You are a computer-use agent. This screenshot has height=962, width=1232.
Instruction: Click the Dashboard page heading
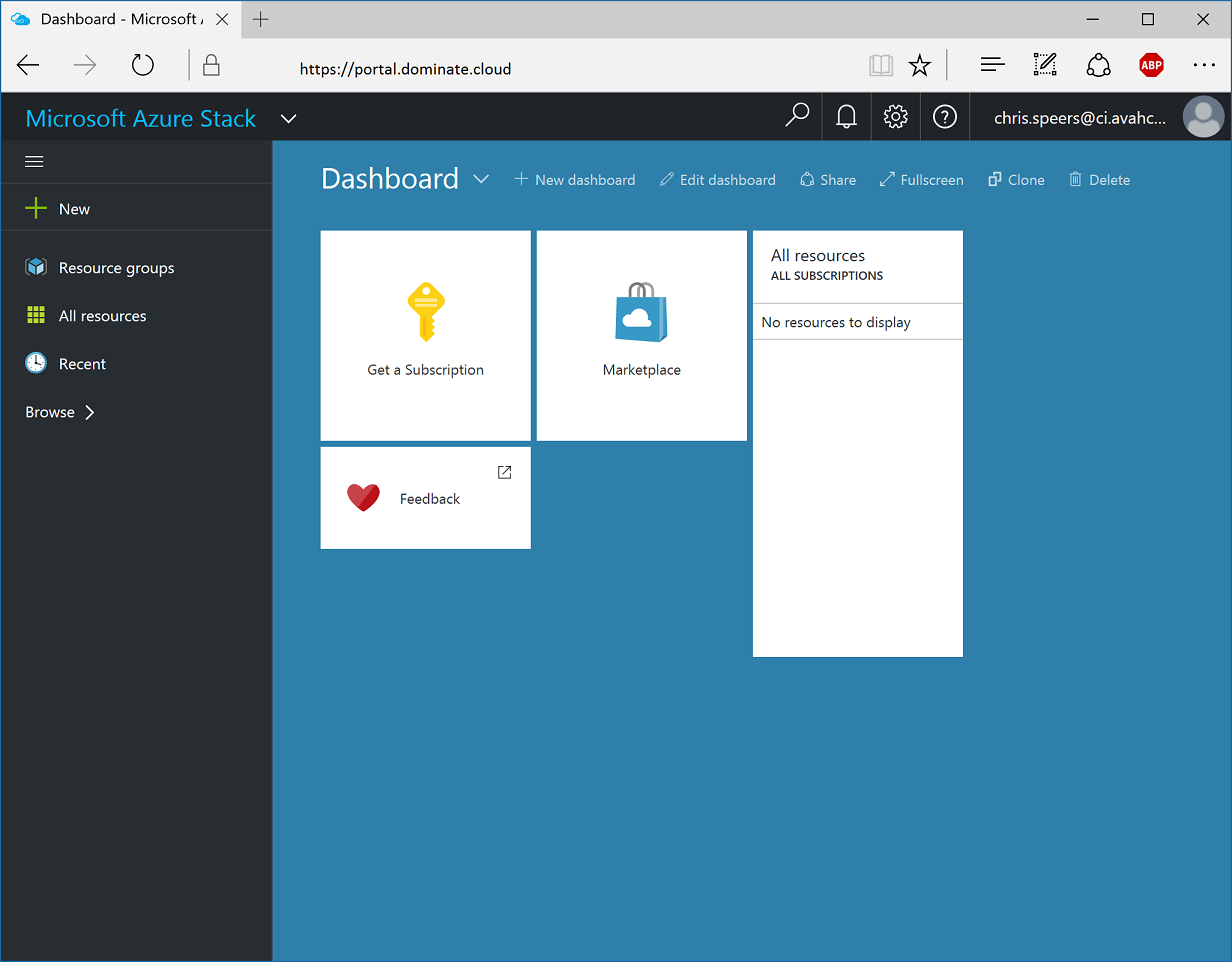[x=390, y=179]
